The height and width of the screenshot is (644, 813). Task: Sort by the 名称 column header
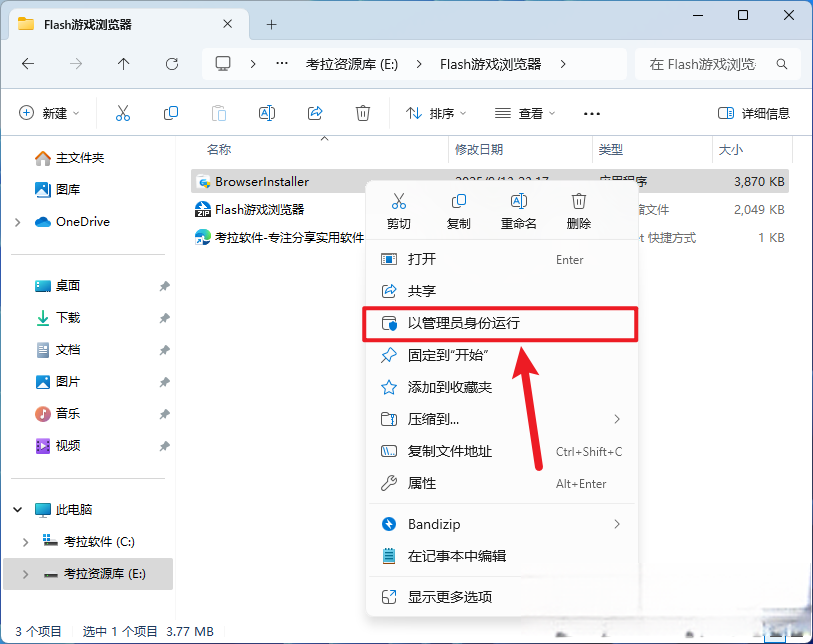coord(219,150)
